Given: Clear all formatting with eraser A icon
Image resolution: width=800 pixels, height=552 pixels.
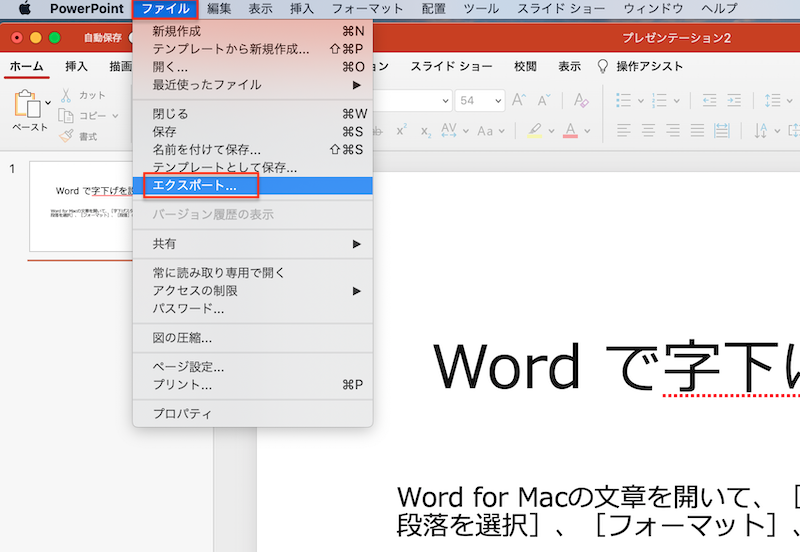Looking at the screenshot, I should 581,100.
